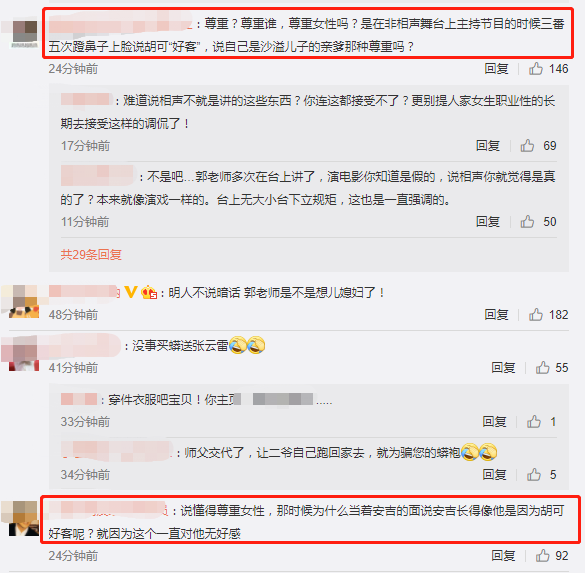Open avatar of bottom highlighted commenter
Viewport: 585px width, 573px height.
click(24, 519)
